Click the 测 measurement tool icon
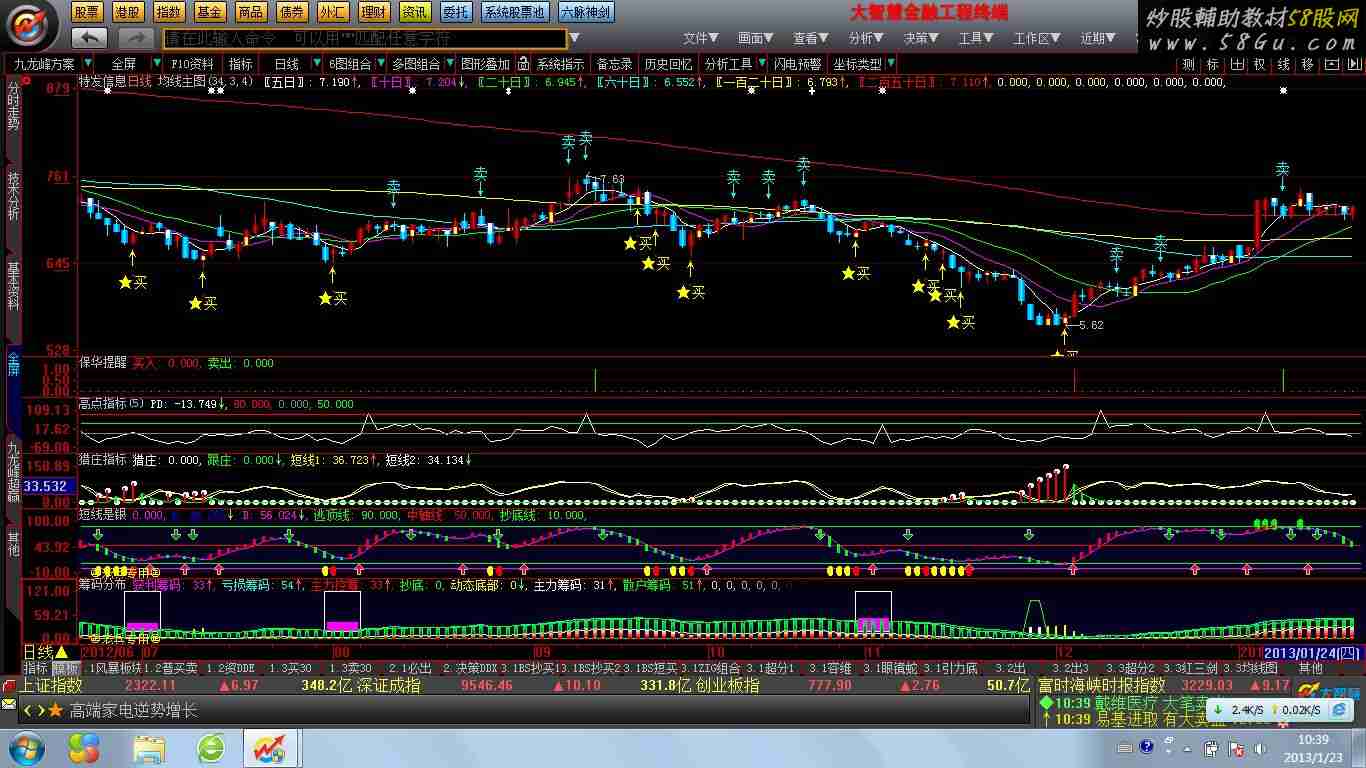The height and width of the screenshot is (768, 1366). point(1188,64)
